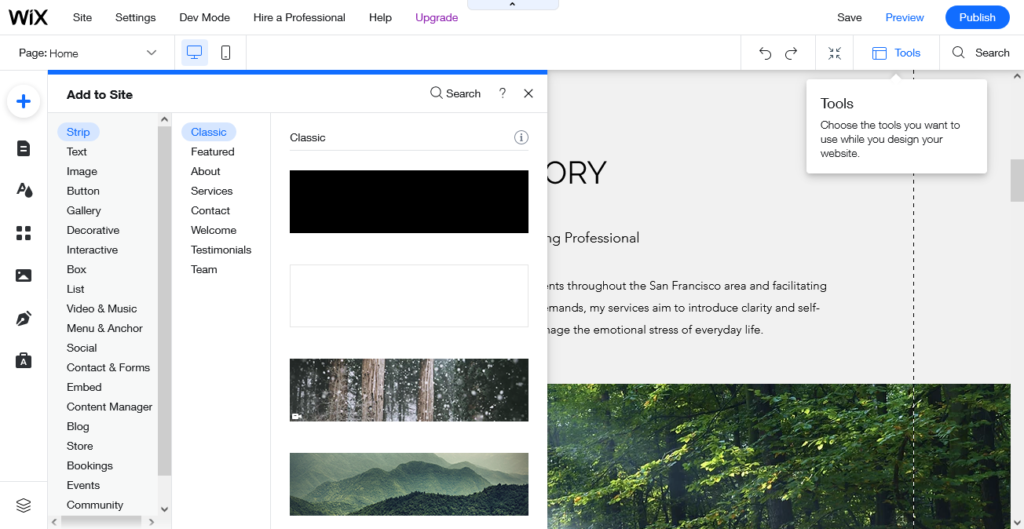Add the snowy forest video strip
The width and height of the screenshot is (1024, 529).
pos(409,390)
